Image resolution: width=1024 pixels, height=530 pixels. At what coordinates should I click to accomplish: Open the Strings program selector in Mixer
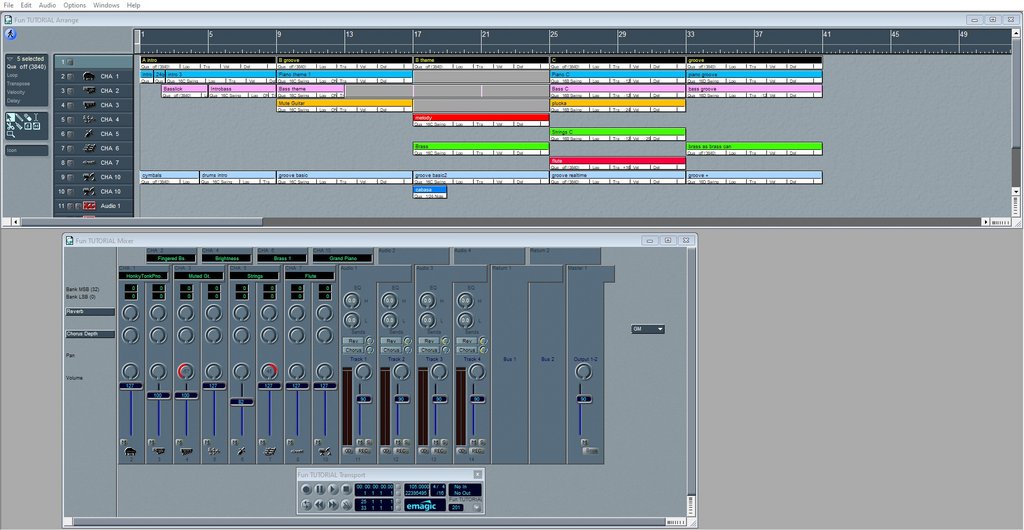pos(254,276)
